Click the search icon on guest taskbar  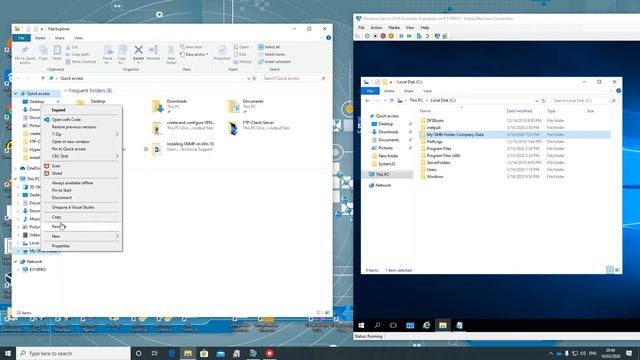pos(377,325)
